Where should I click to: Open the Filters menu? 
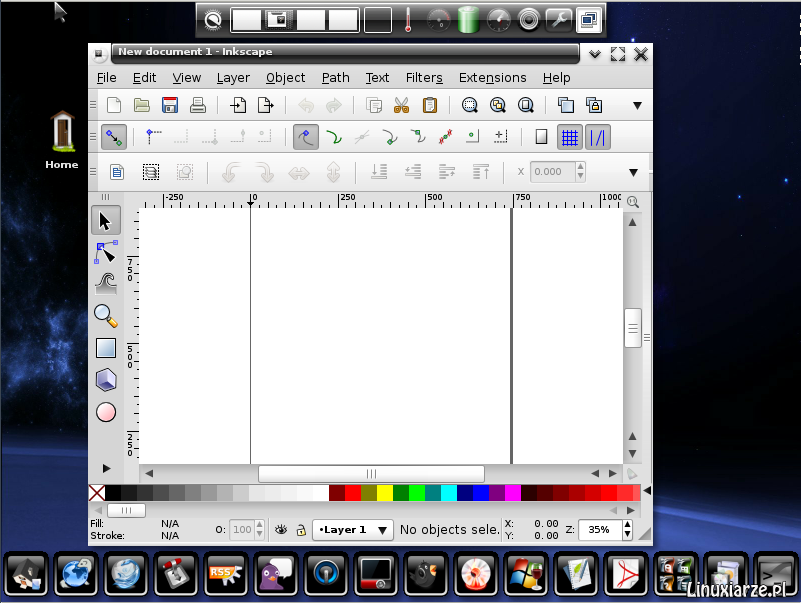pos(424,77)
